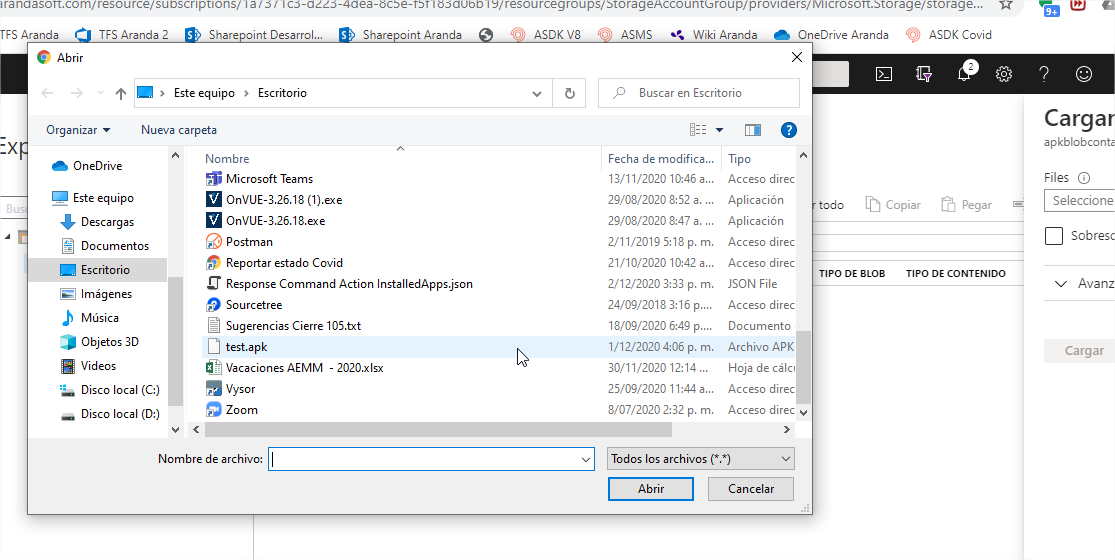The image size is (1115, 560).
Task: Select Este equipo in navigation pane
Action: tap(92, 198)
